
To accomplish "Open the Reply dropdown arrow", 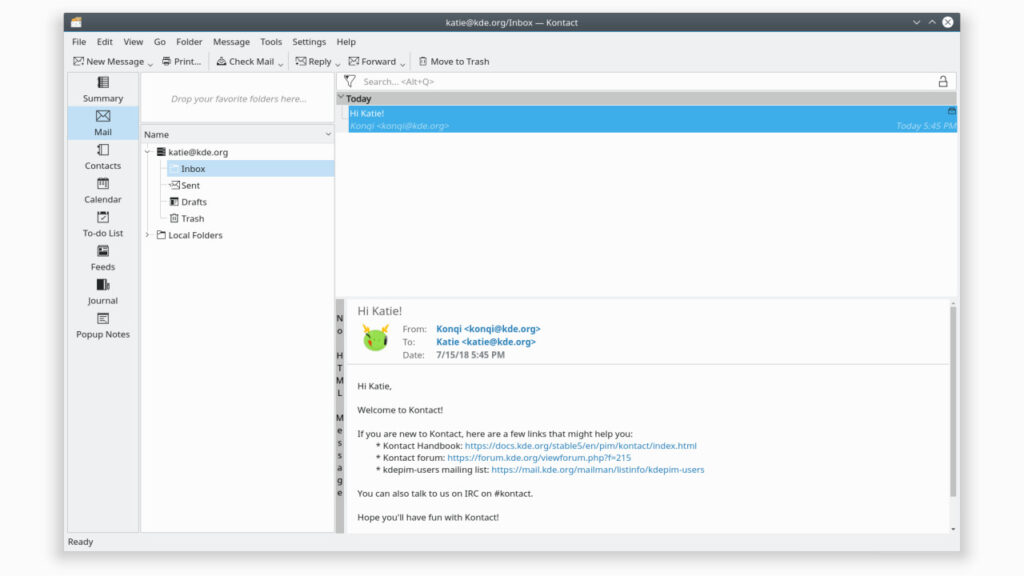I will click(x=338, y=63).
